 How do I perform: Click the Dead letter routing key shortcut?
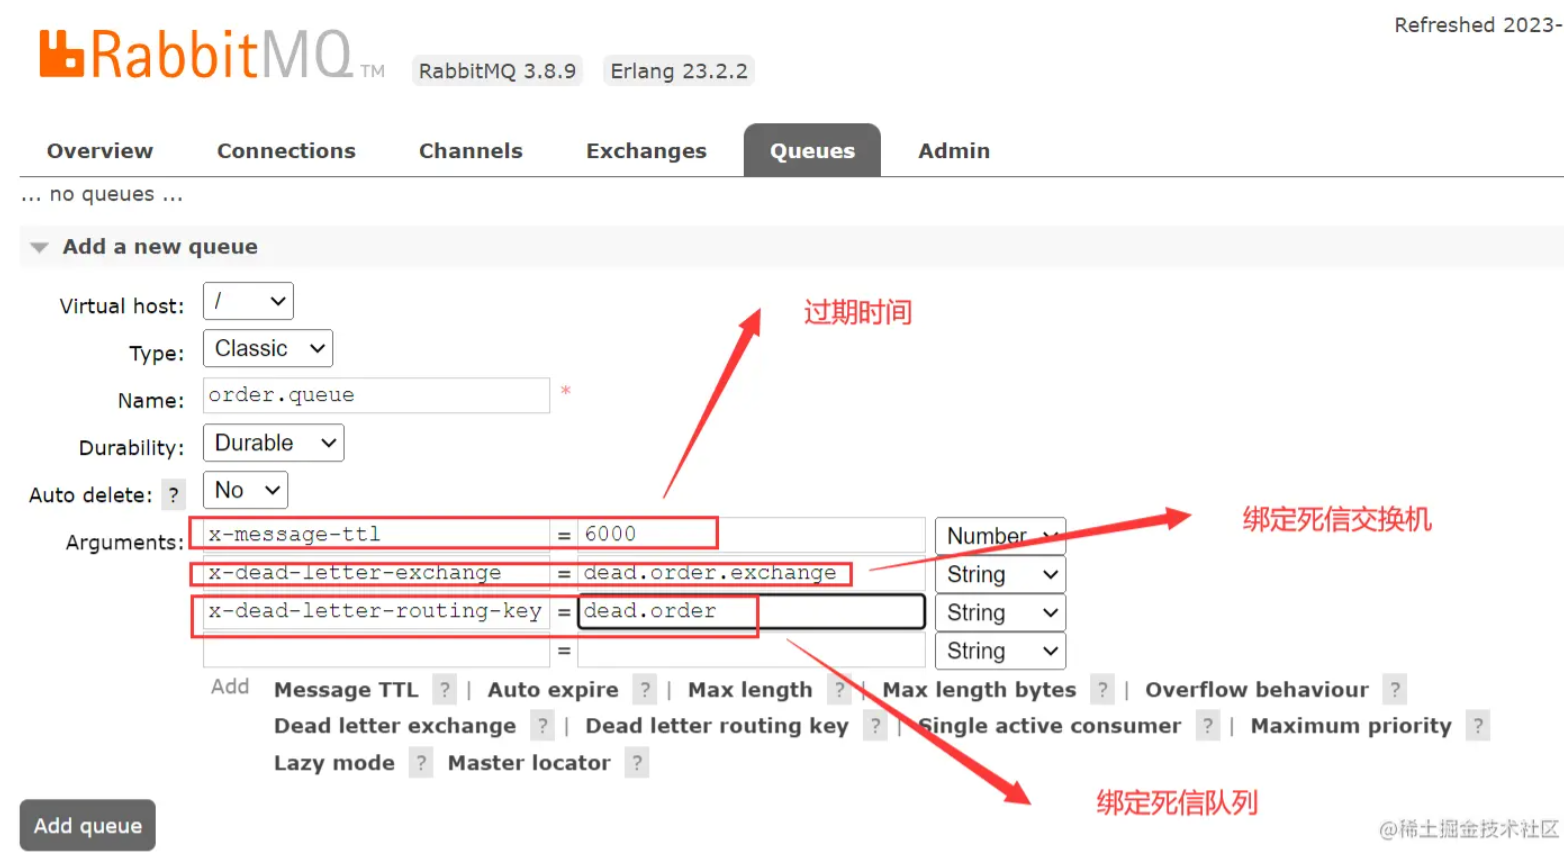point(717,726)
